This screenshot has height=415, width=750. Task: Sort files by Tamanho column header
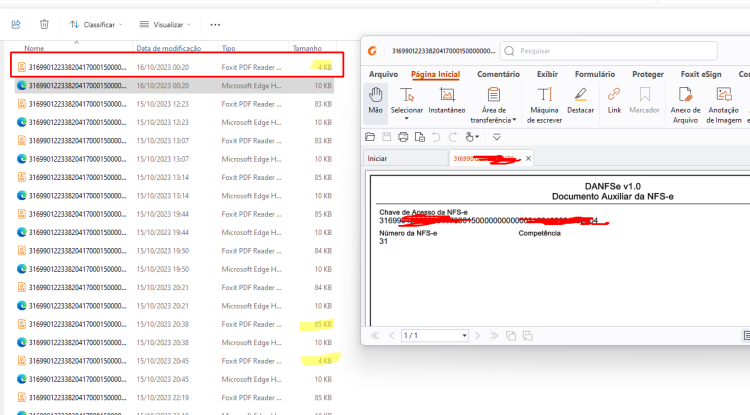(307, 48)
